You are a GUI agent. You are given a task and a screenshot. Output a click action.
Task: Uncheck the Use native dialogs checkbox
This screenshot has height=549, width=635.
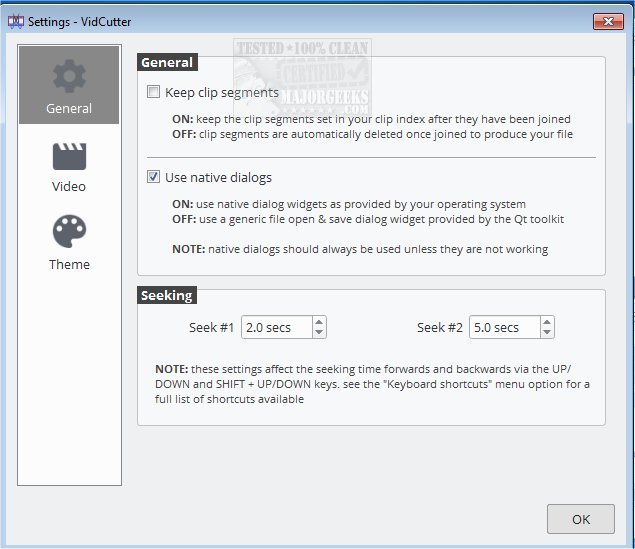point(153,177)
